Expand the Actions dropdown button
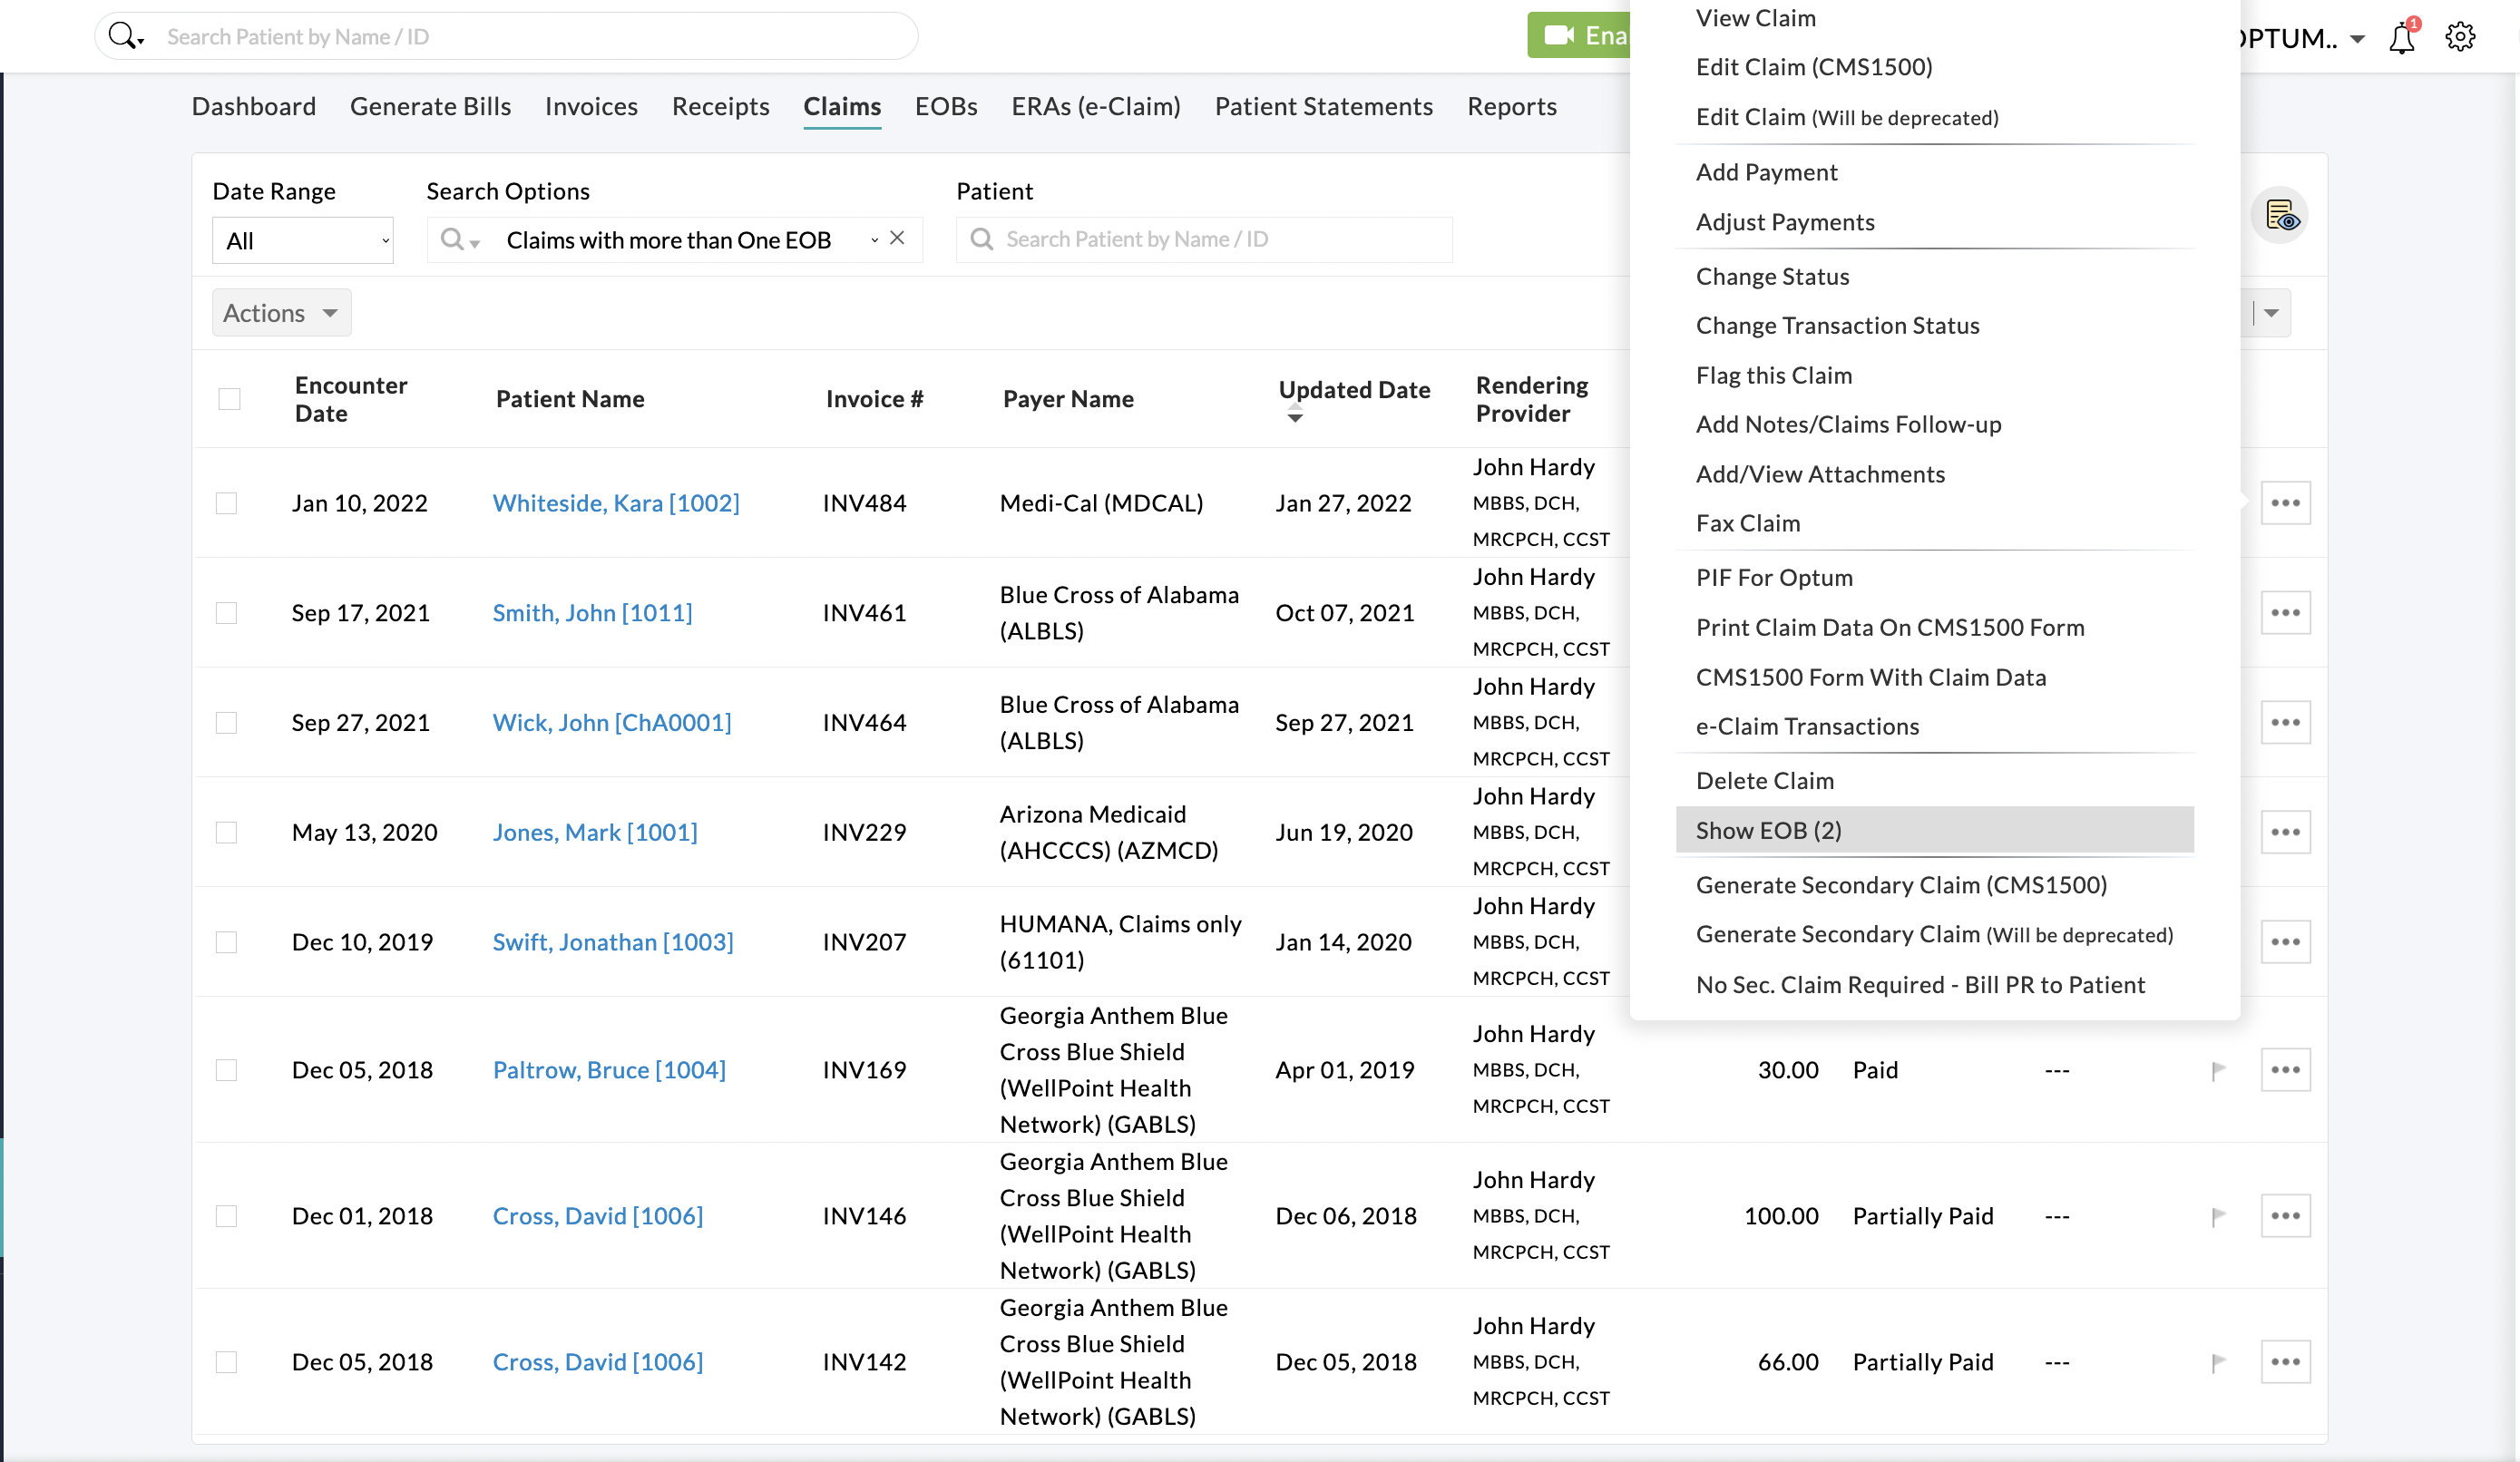The width and height of the screenshot is (2520, 1462). 281,313
